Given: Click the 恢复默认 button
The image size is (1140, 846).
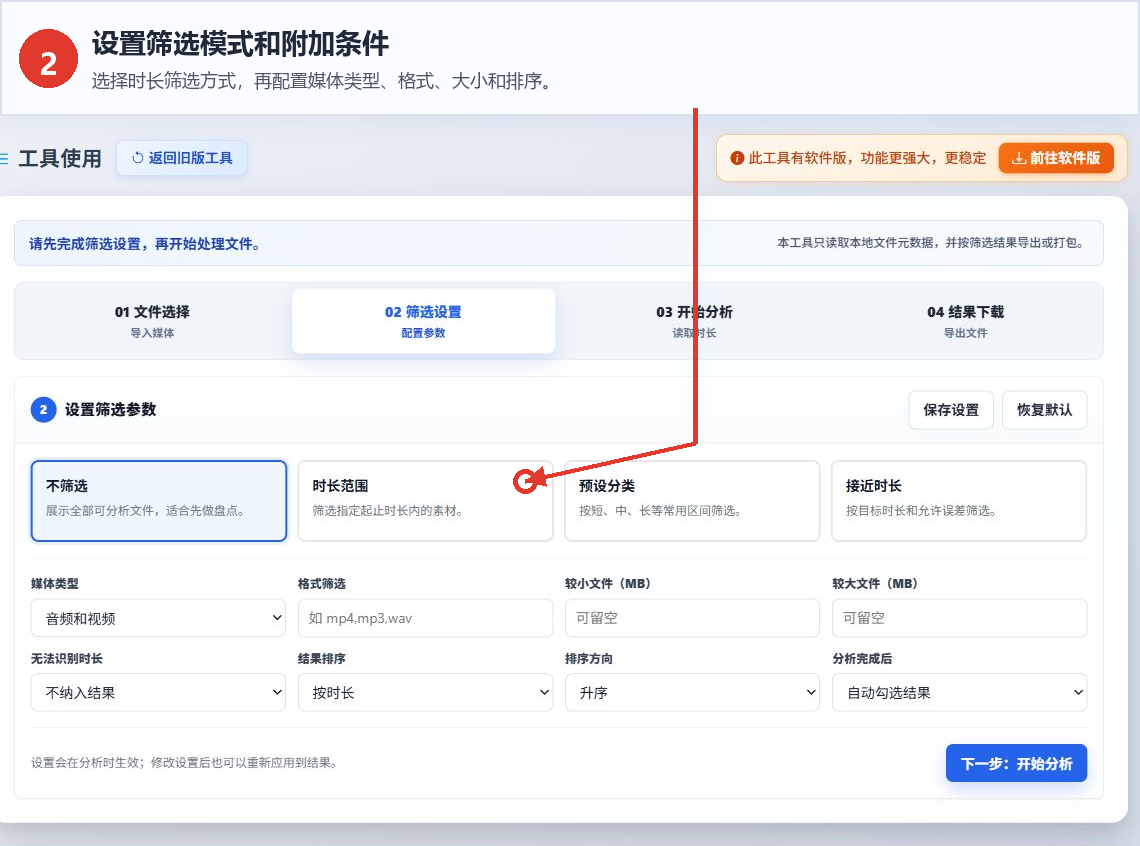Looking at the screenshot, I should [x=1044, y=410].
